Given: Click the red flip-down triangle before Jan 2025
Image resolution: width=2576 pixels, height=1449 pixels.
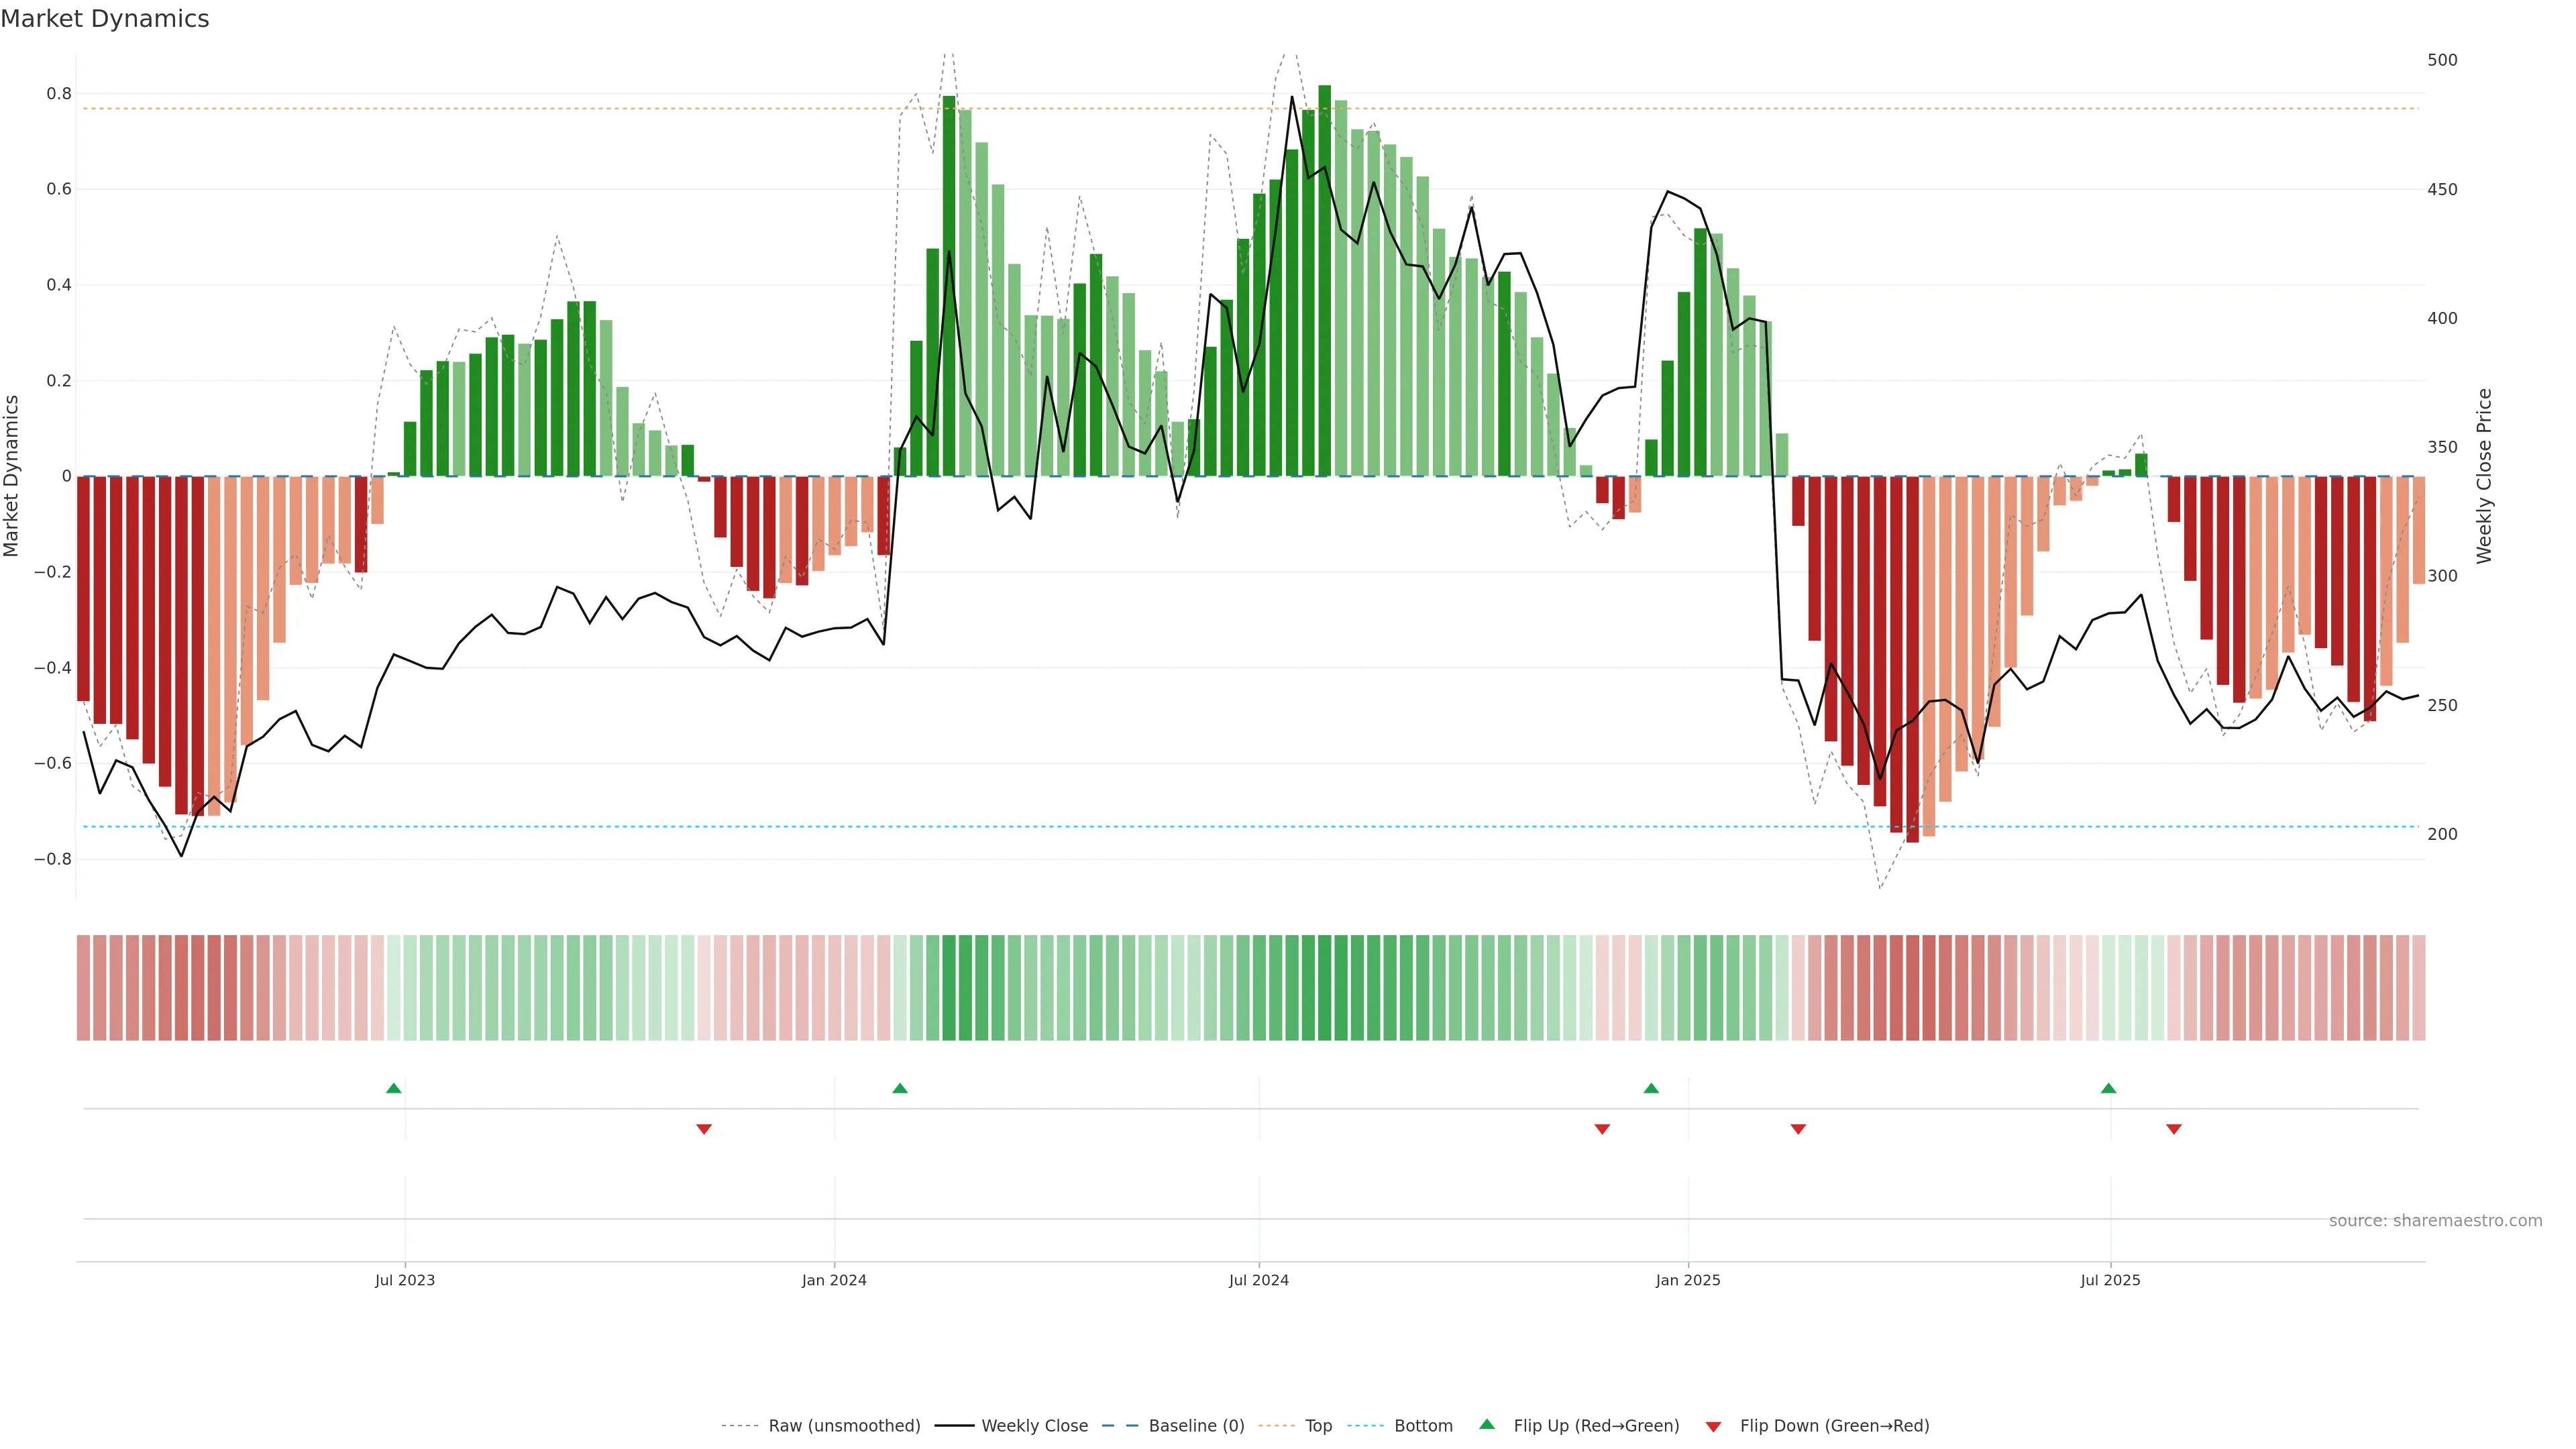Looking at the screenshot, I should pos(1602,1129).
